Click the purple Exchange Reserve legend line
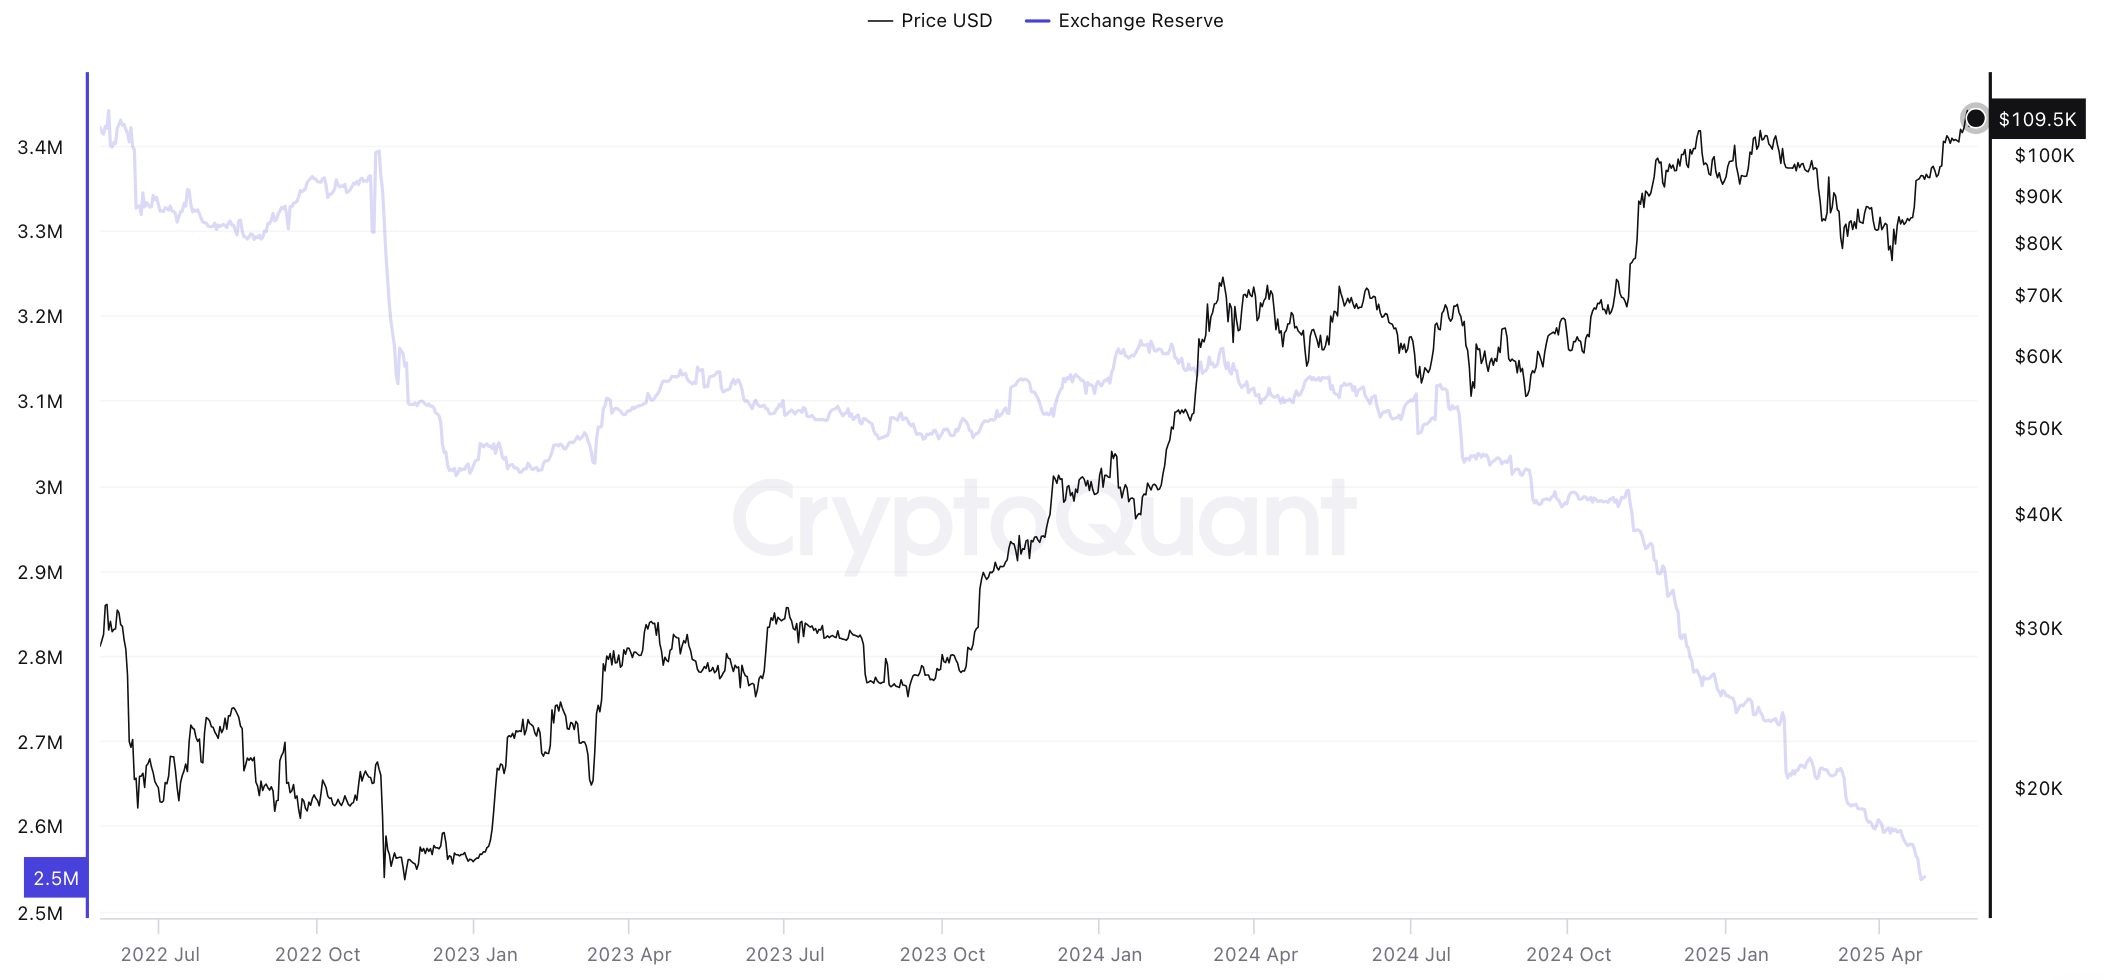 (1037, 21)
